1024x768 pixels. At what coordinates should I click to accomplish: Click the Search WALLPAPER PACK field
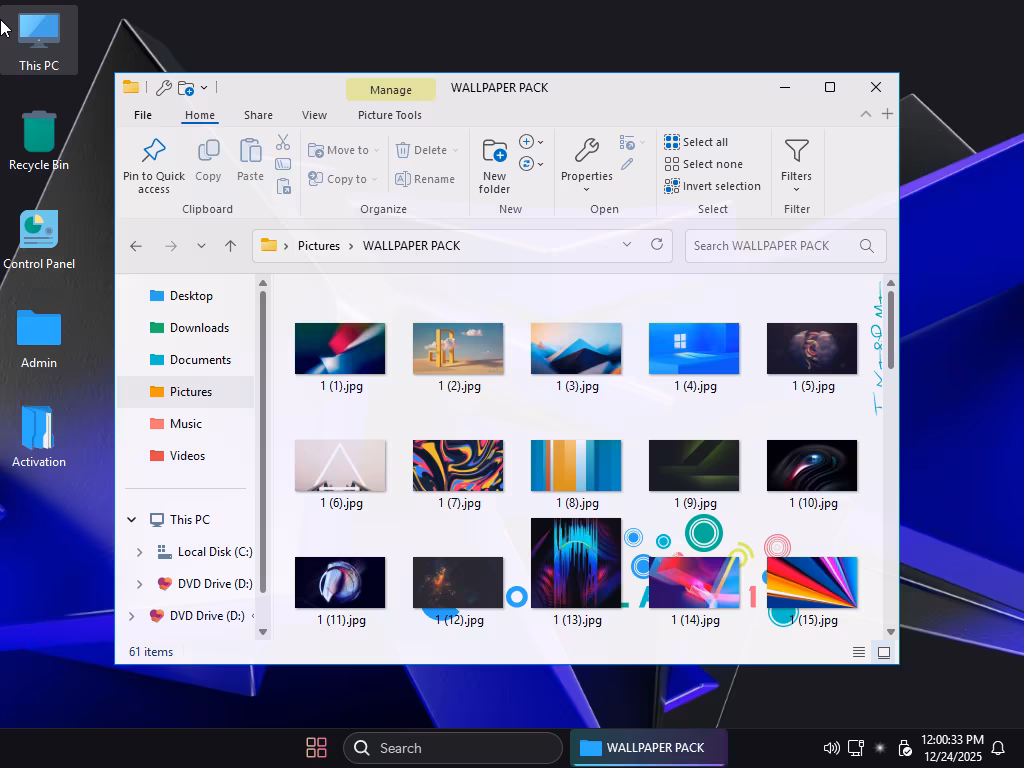coord(770,246)
